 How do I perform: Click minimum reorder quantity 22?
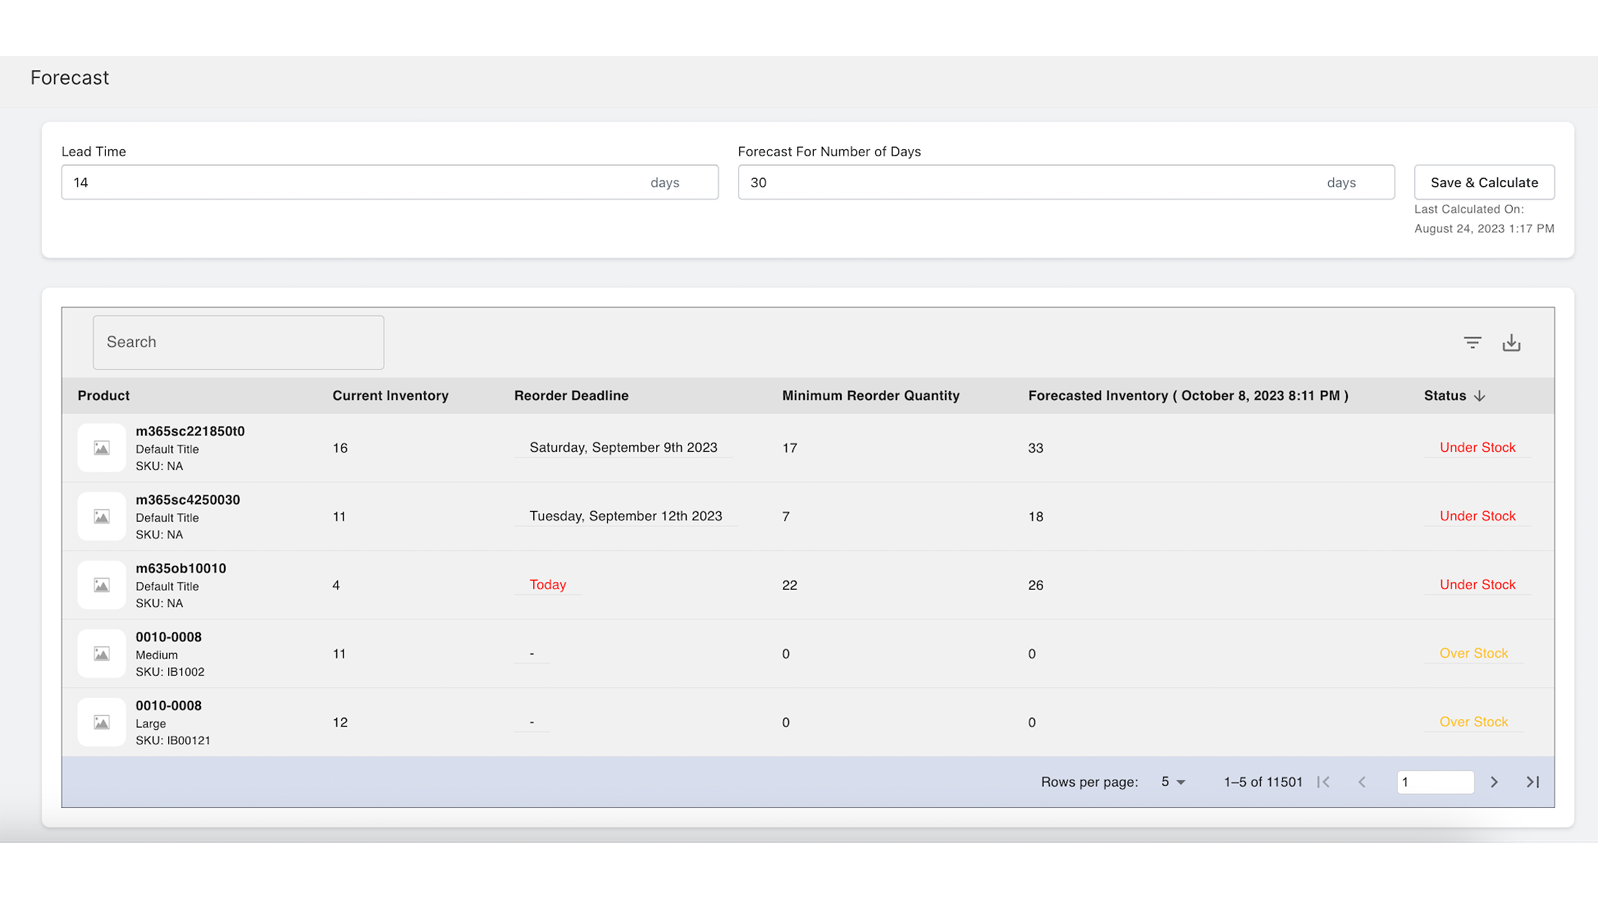click(789, 585)
